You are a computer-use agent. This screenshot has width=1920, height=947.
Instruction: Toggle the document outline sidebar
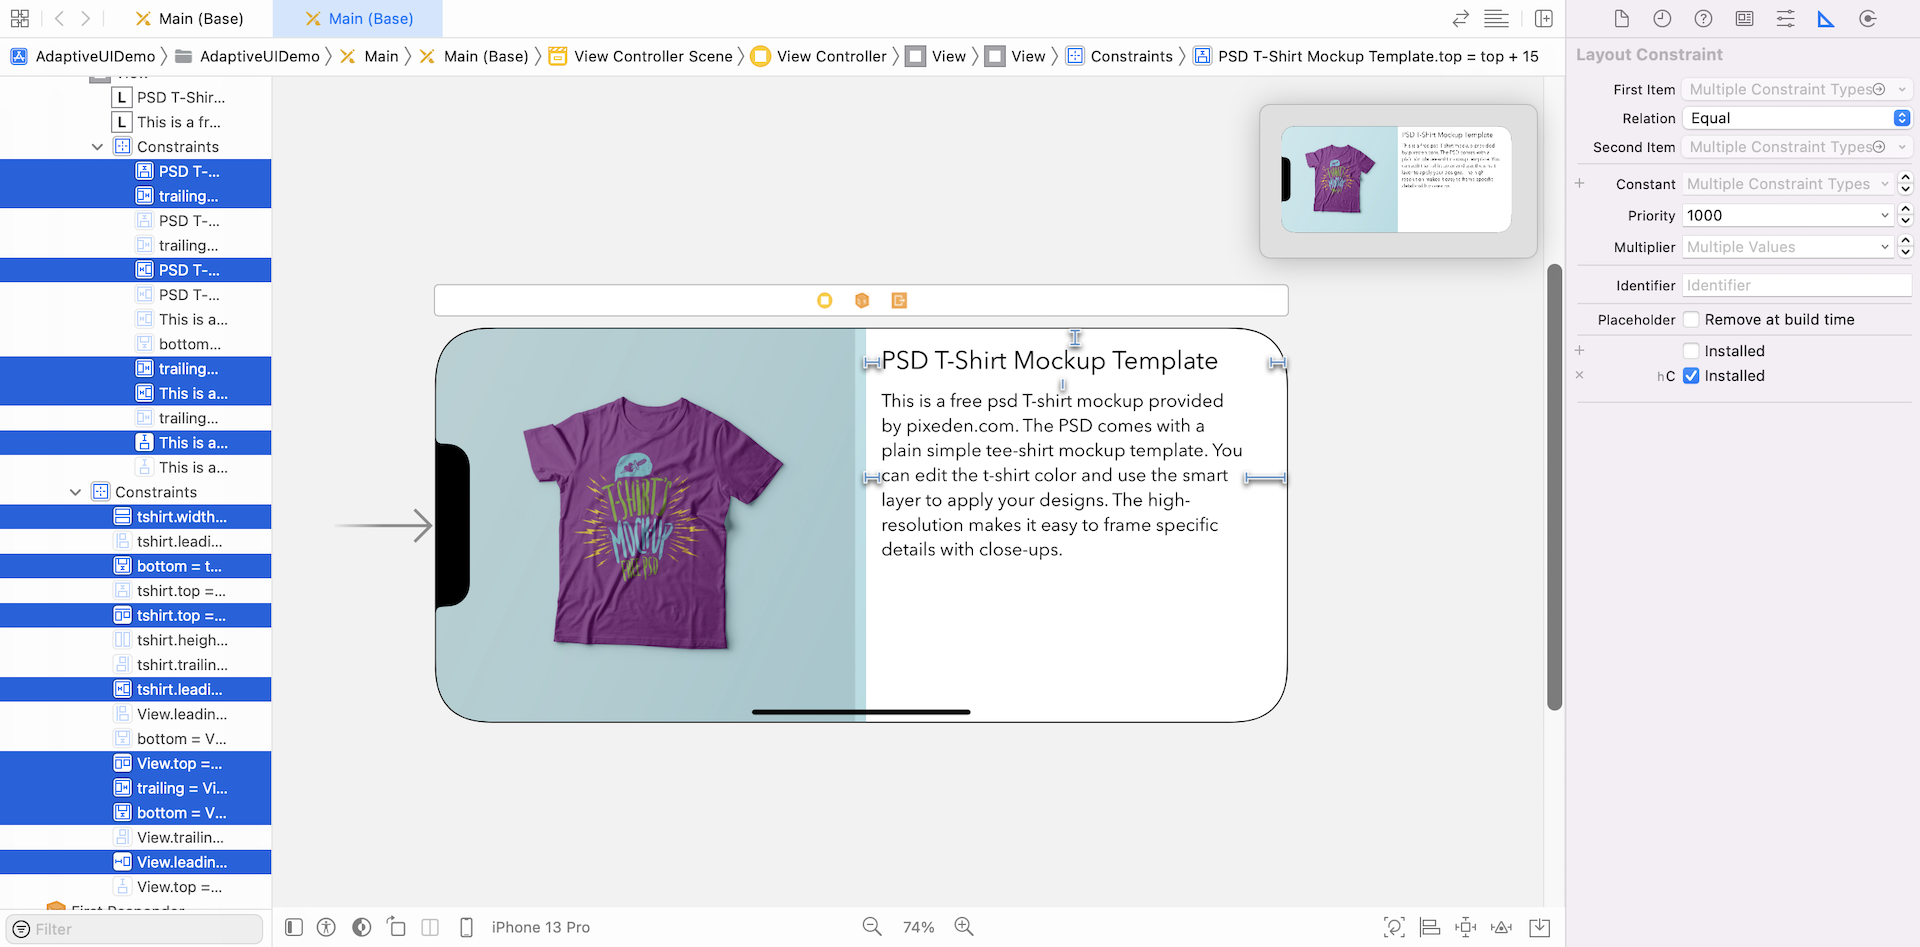[x=294, y=927]
